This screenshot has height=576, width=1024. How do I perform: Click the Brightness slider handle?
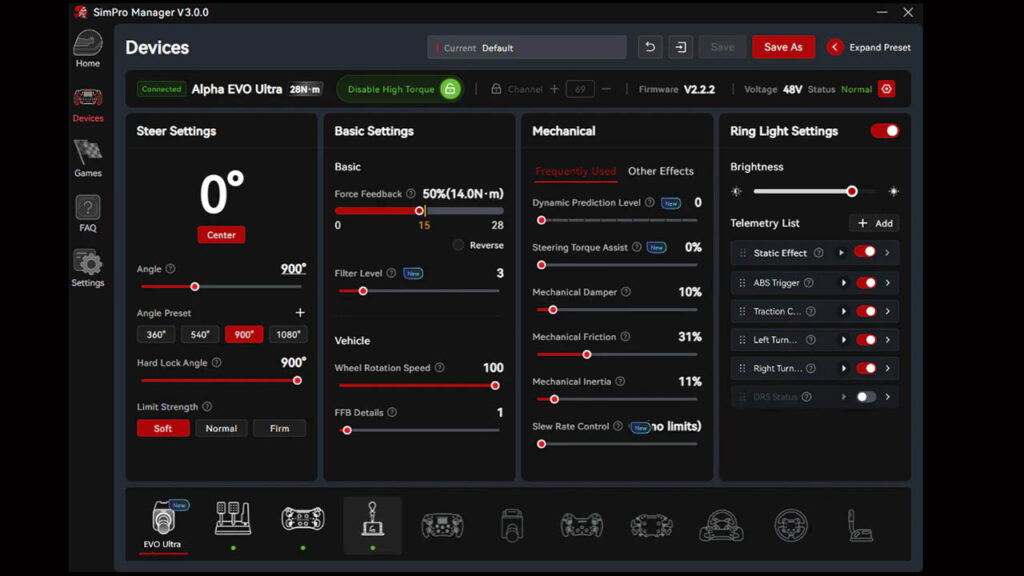852,191
